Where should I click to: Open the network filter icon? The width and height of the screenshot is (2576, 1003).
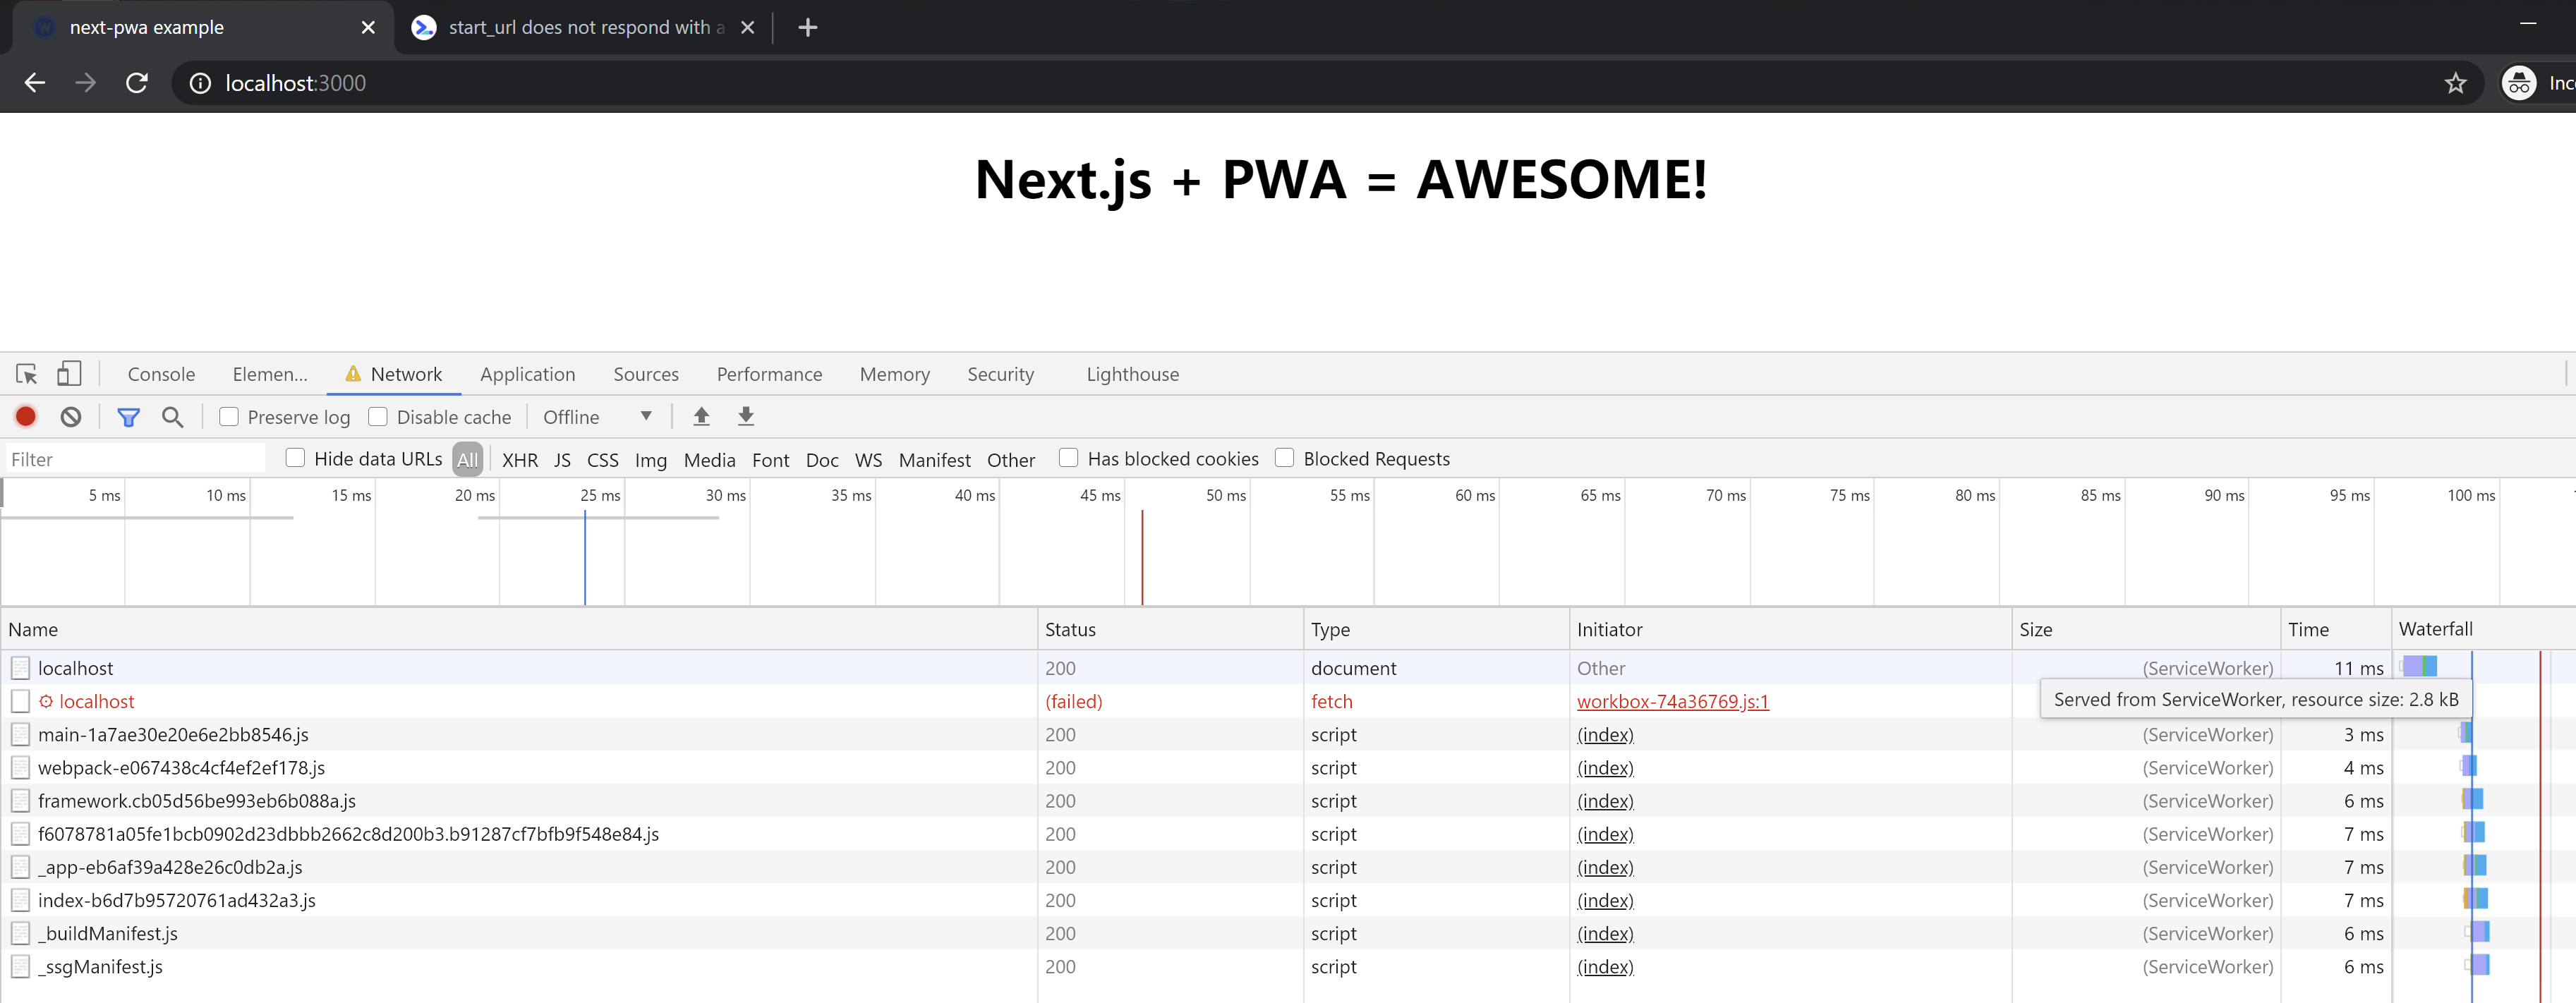tap(128, 416)
